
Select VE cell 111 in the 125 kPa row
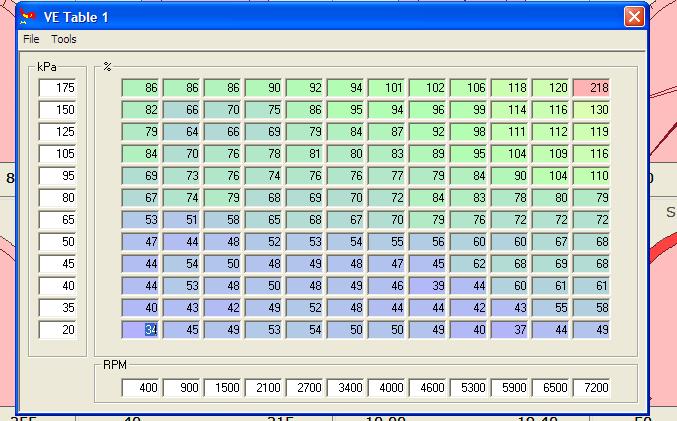point(509,132)
